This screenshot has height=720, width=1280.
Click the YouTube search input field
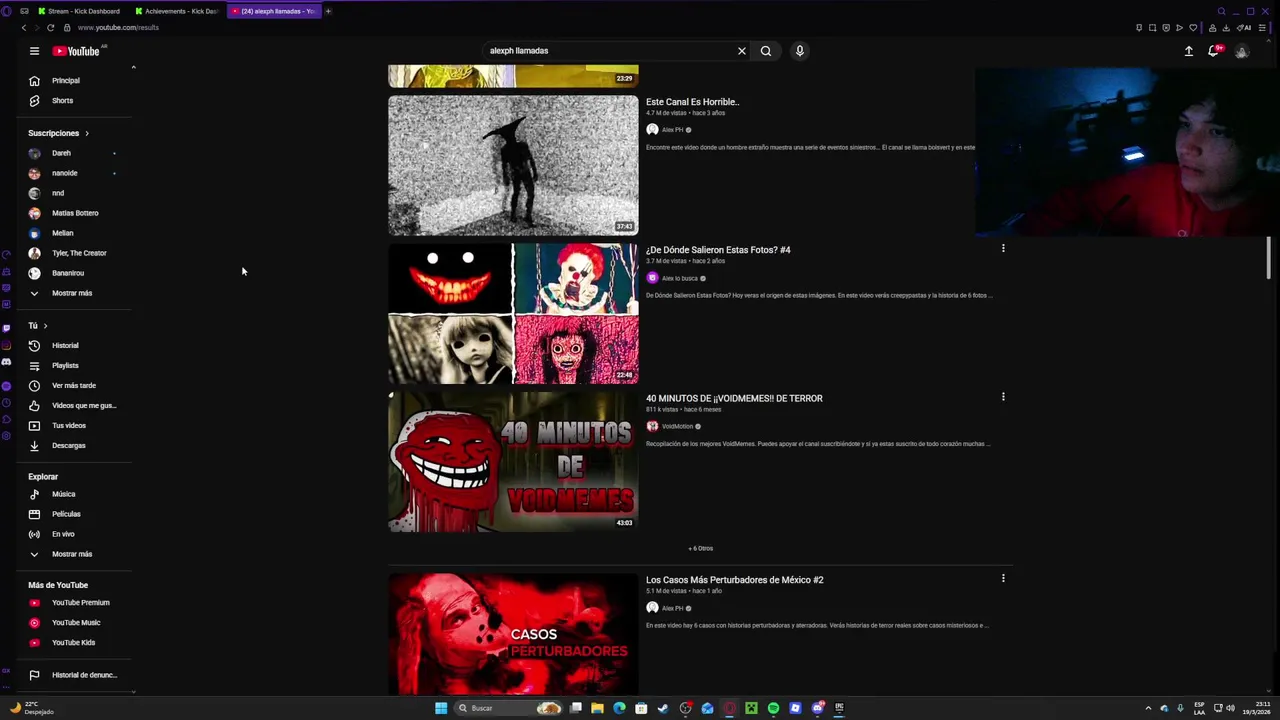(x=608, y=51)
